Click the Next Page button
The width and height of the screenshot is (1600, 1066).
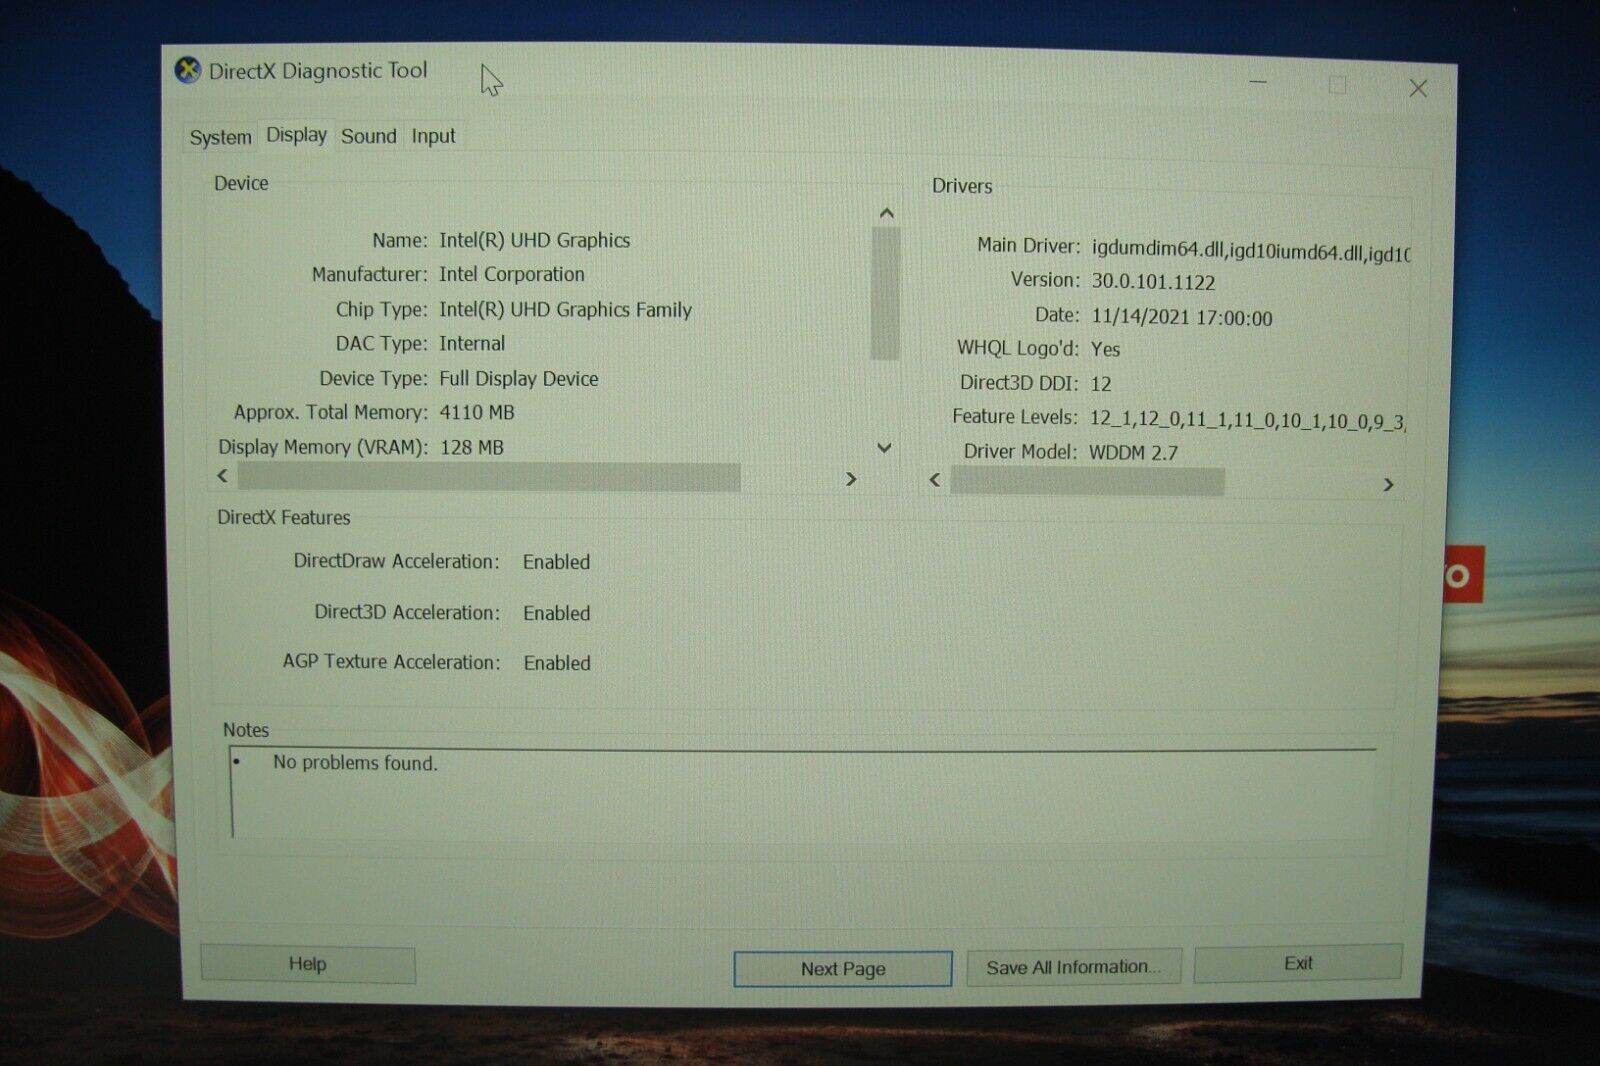842,968
